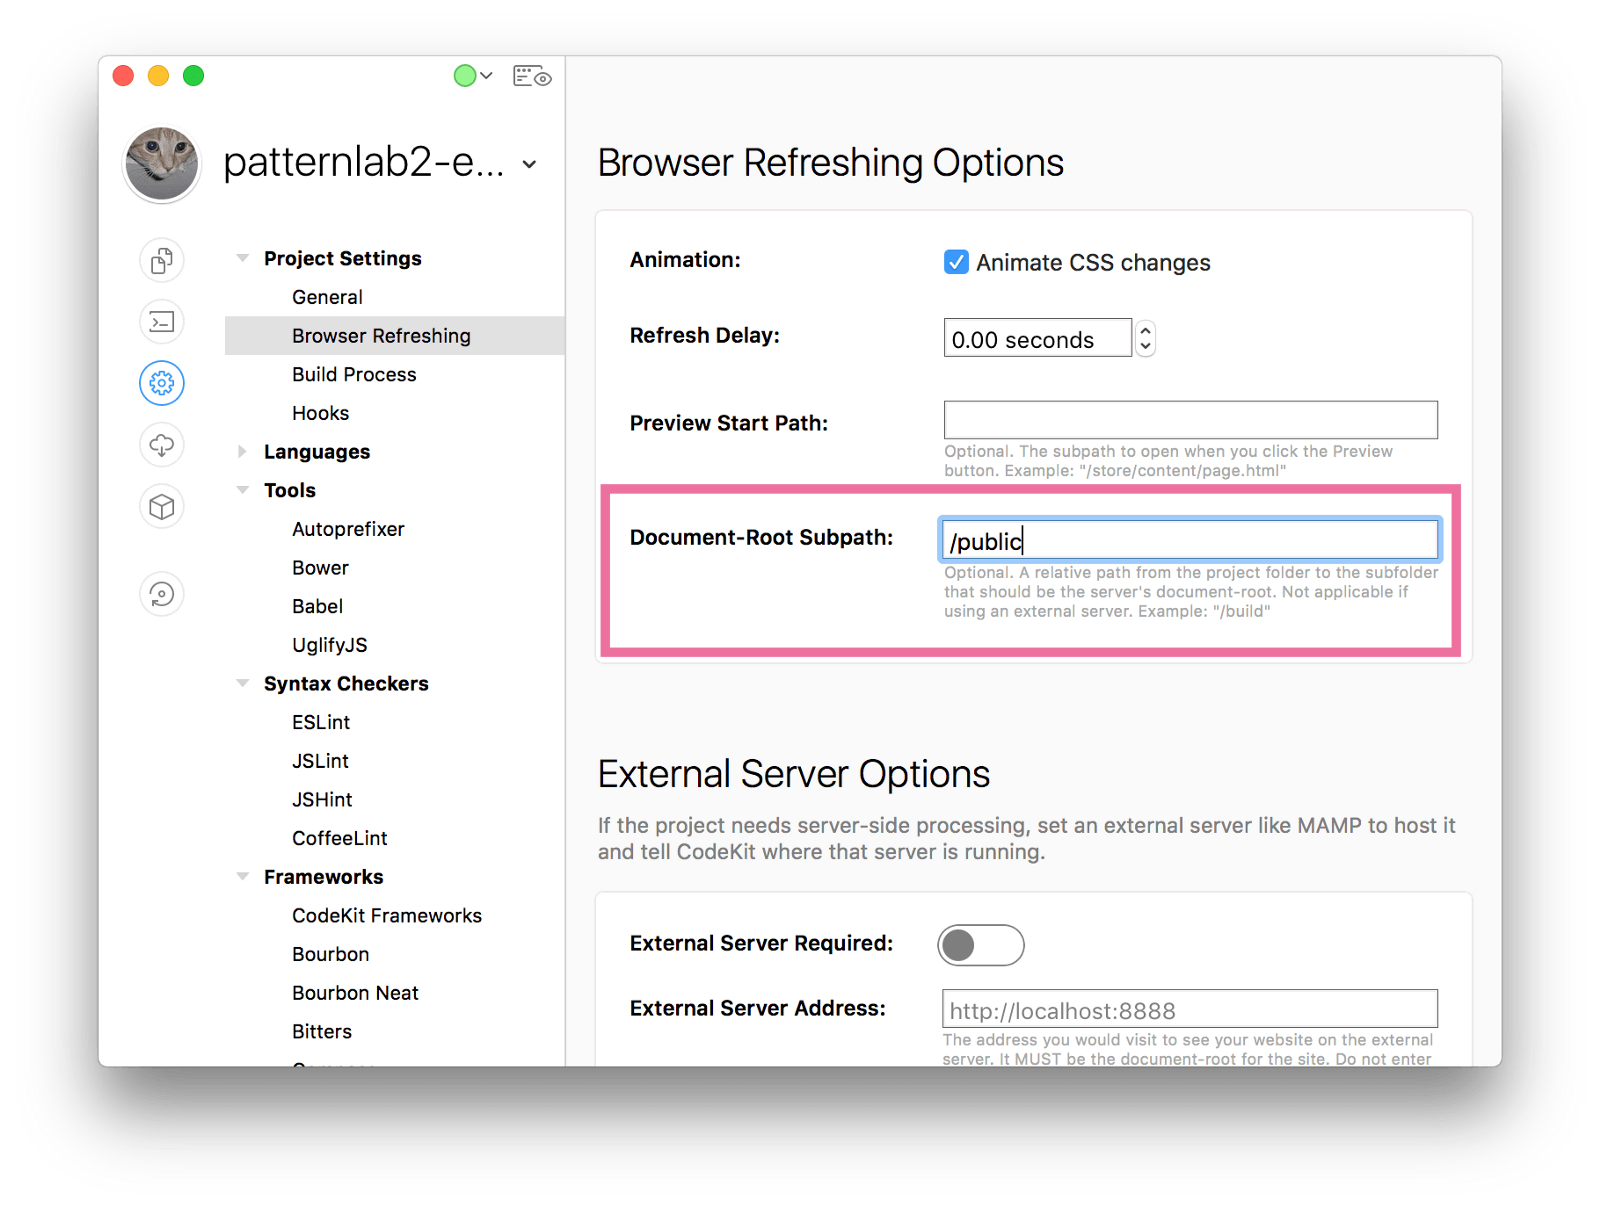Toggle the Animation checkbox off

coord(956,262)
